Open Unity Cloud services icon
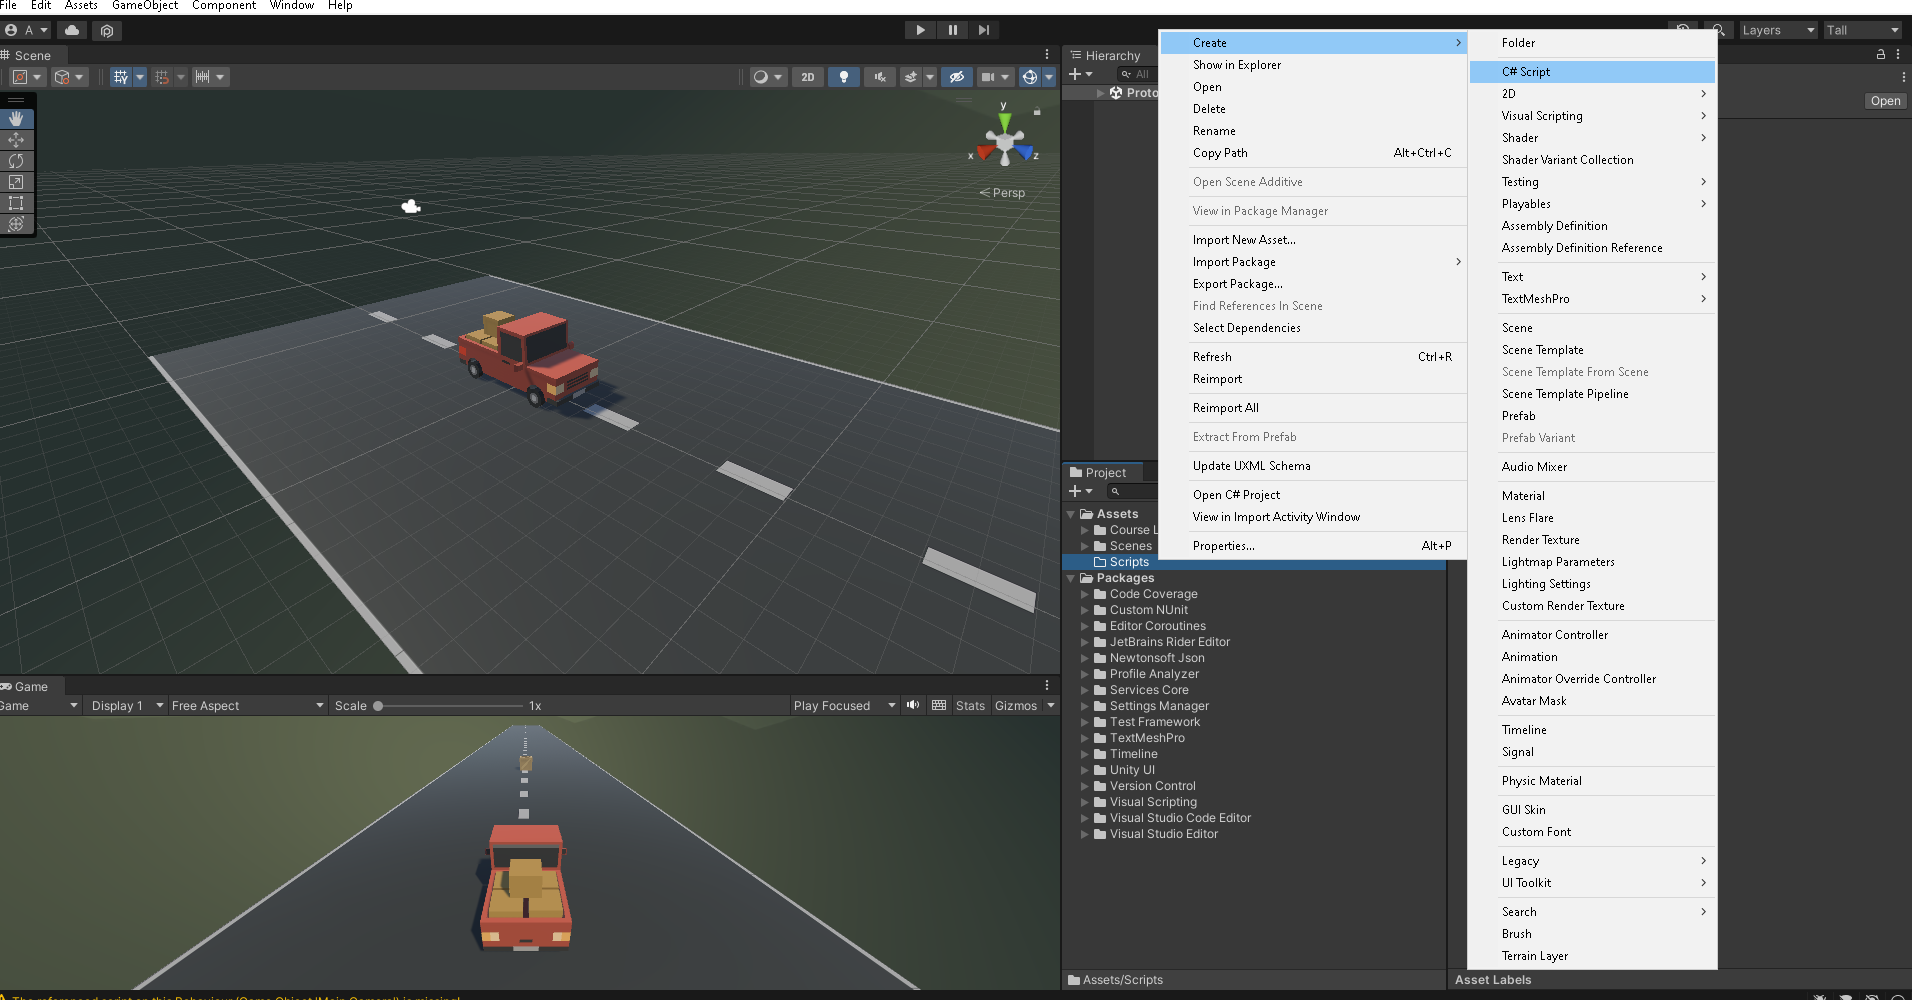 pos(72,30)
